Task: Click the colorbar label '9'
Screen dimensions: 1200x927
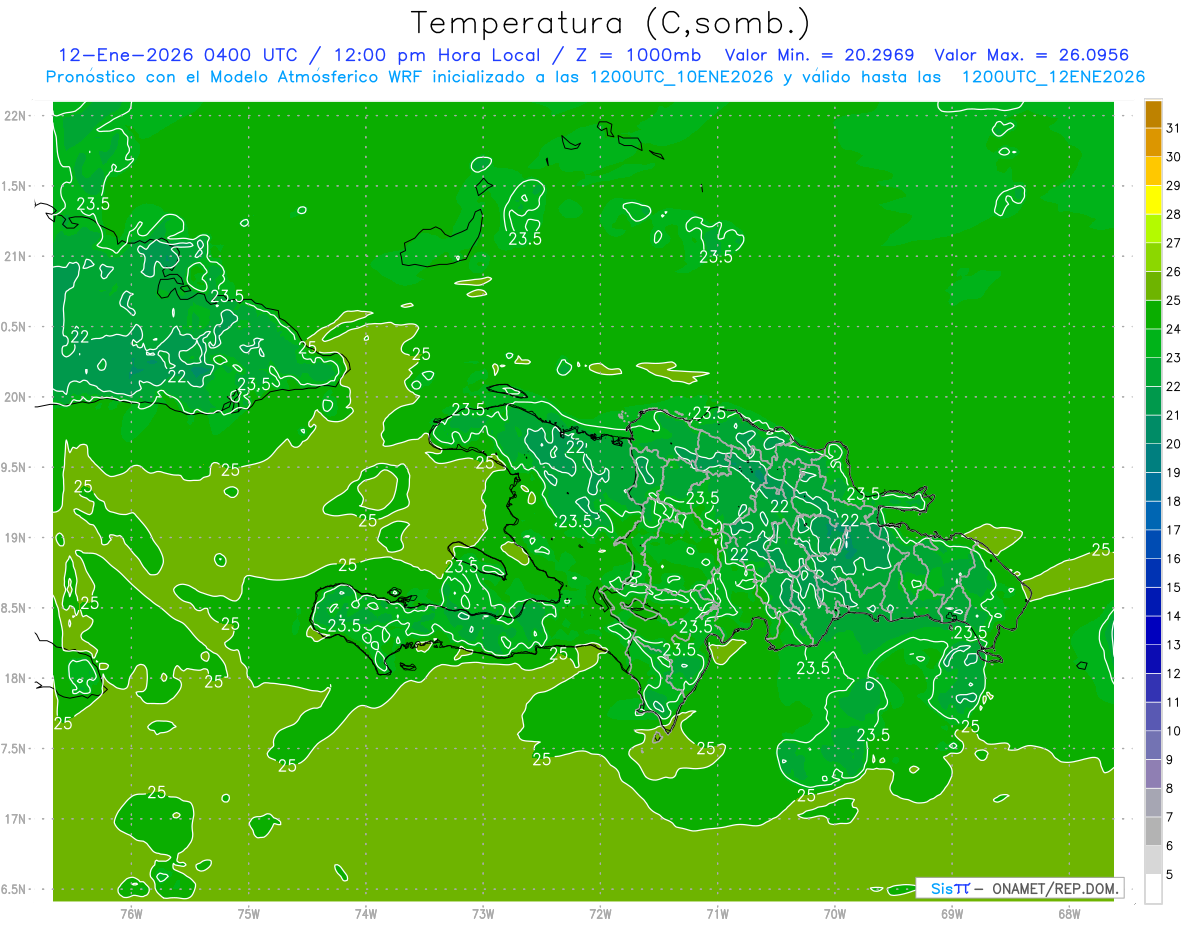Action: pos(1170,760)
